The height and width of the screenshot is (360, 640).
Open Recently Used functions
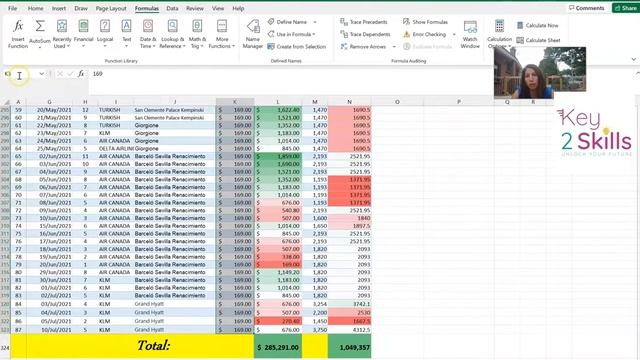pyautogui.click(x=62, y=34)
